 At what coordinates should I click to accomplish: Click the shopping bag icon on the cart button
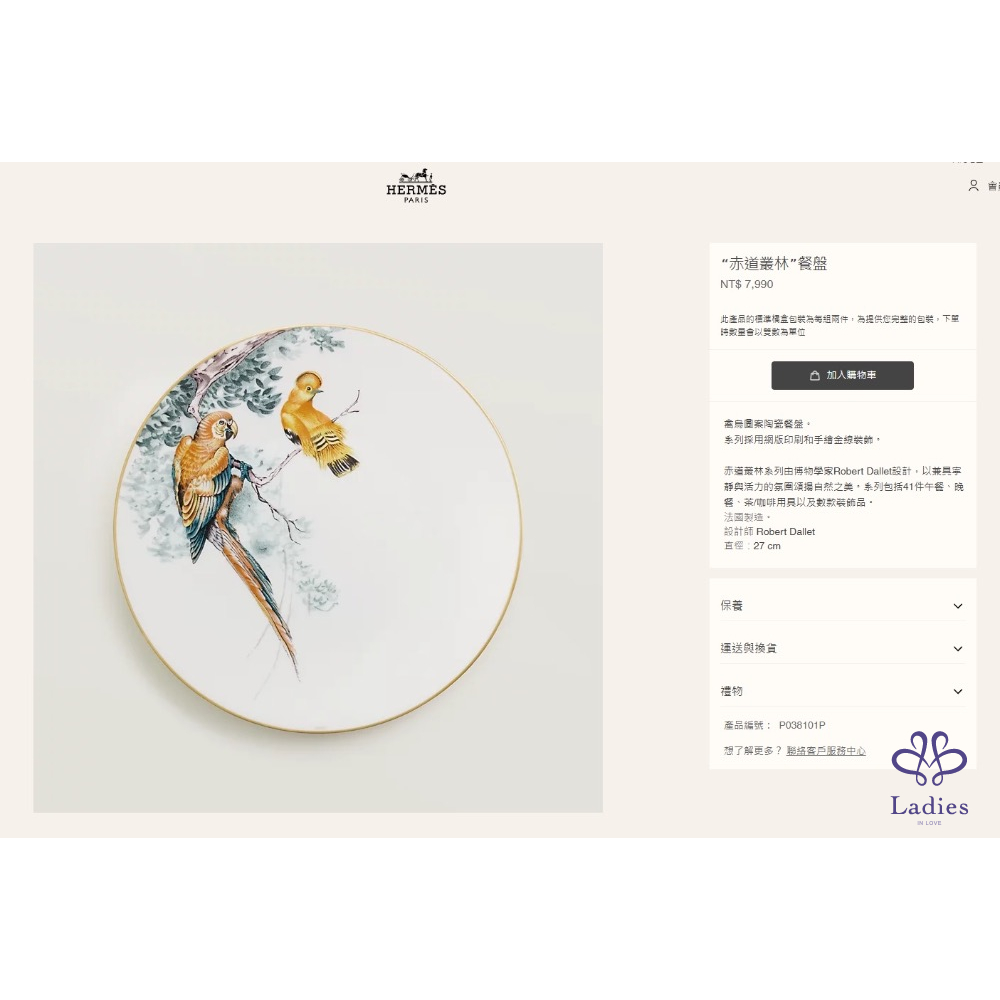814,376
